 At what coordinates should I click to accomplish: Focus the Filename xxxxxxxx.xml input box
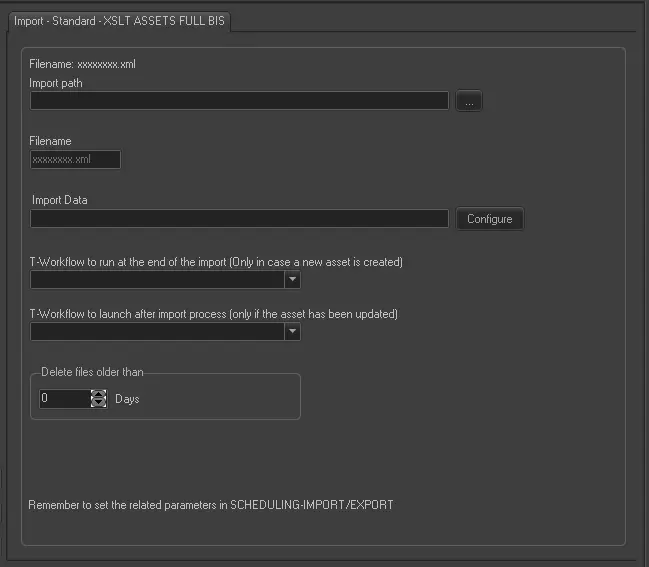click(x=75, y=160)
